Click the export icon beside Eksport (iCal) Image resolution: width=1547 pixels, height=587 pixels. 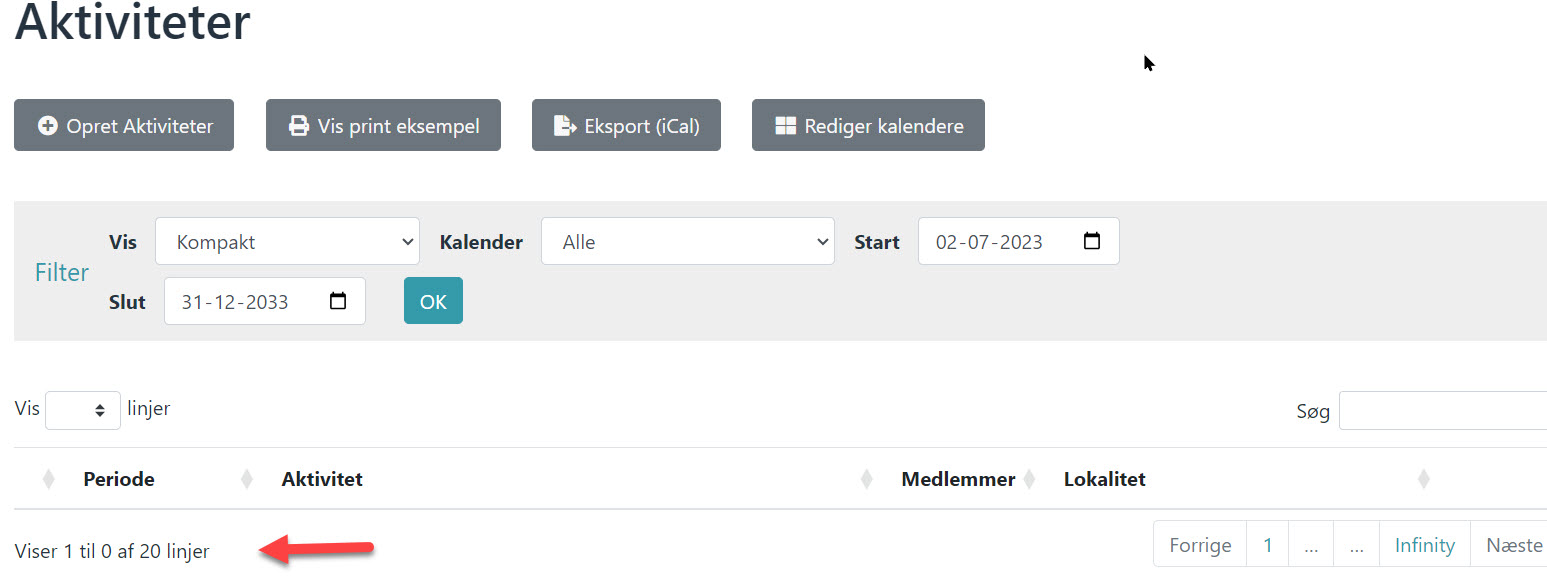pyautogui.click(x=565, y=126)
